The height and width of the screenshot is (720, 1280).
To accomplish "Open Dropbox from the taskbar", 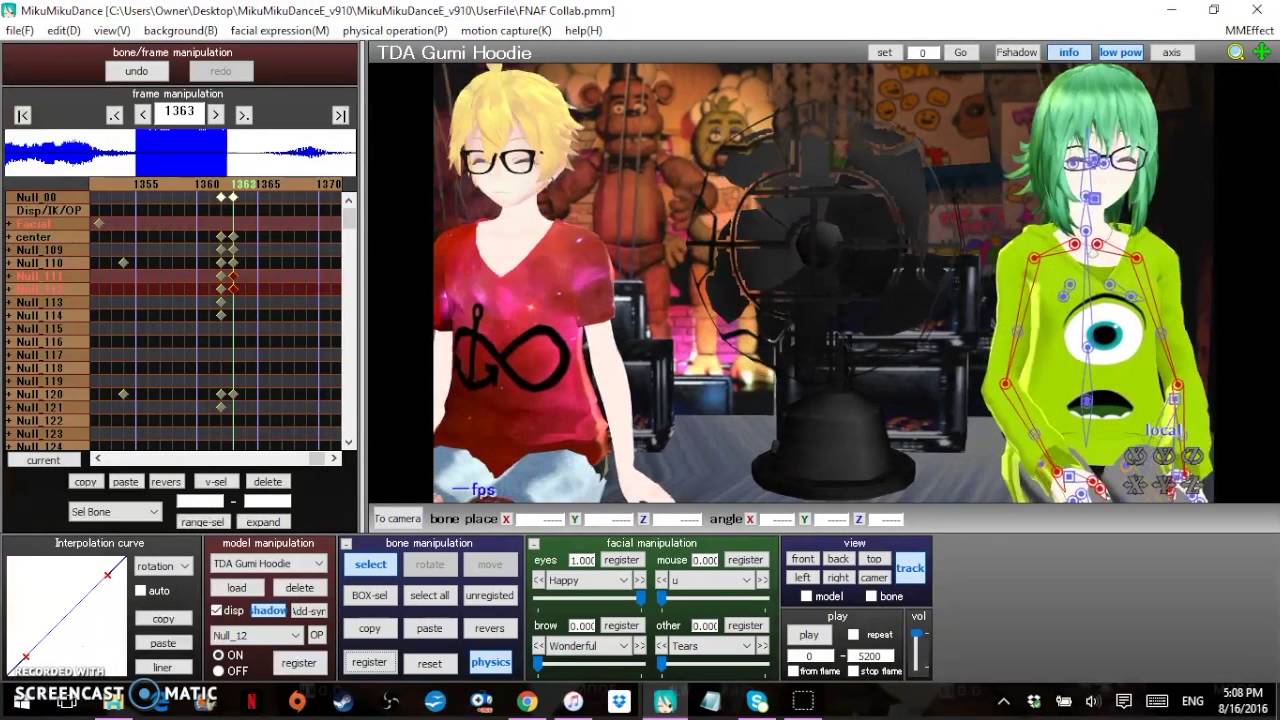I will 619,701.
